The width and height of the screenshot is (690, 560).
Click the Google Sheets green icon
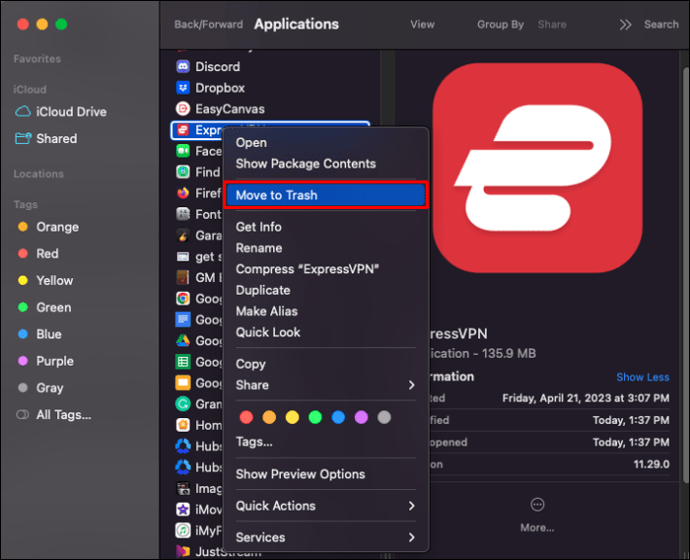(x=183, y=362)
